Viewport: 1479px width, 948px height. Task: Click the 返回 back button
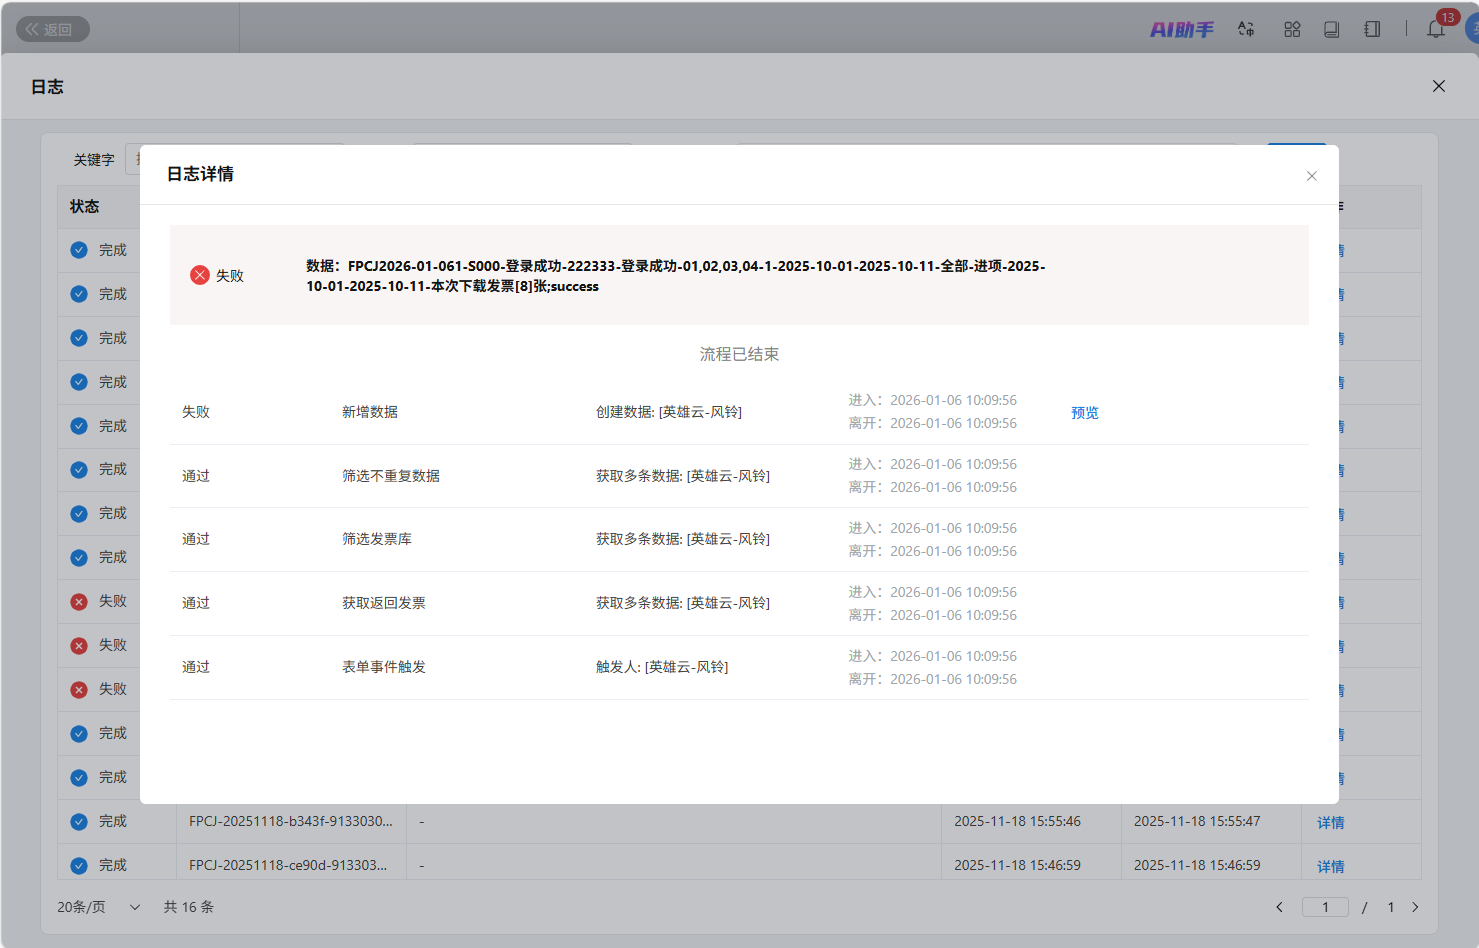[53, 30]
